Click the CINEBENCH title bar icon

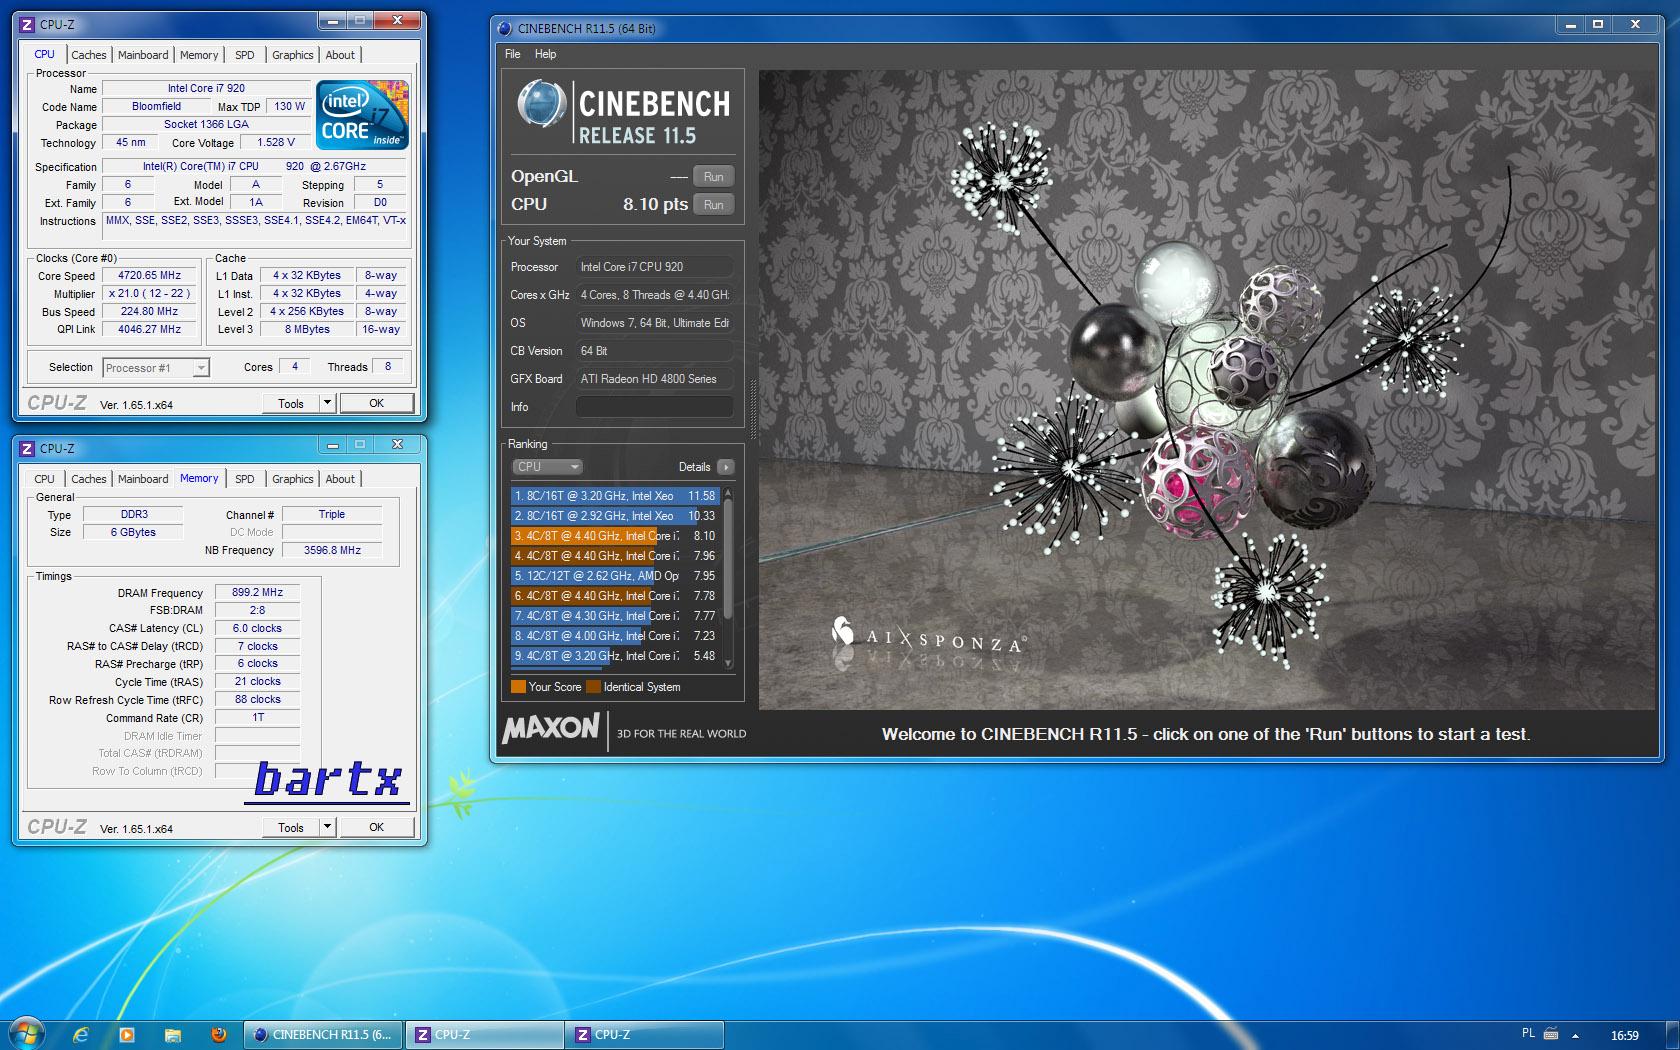[x=505, y=28]
